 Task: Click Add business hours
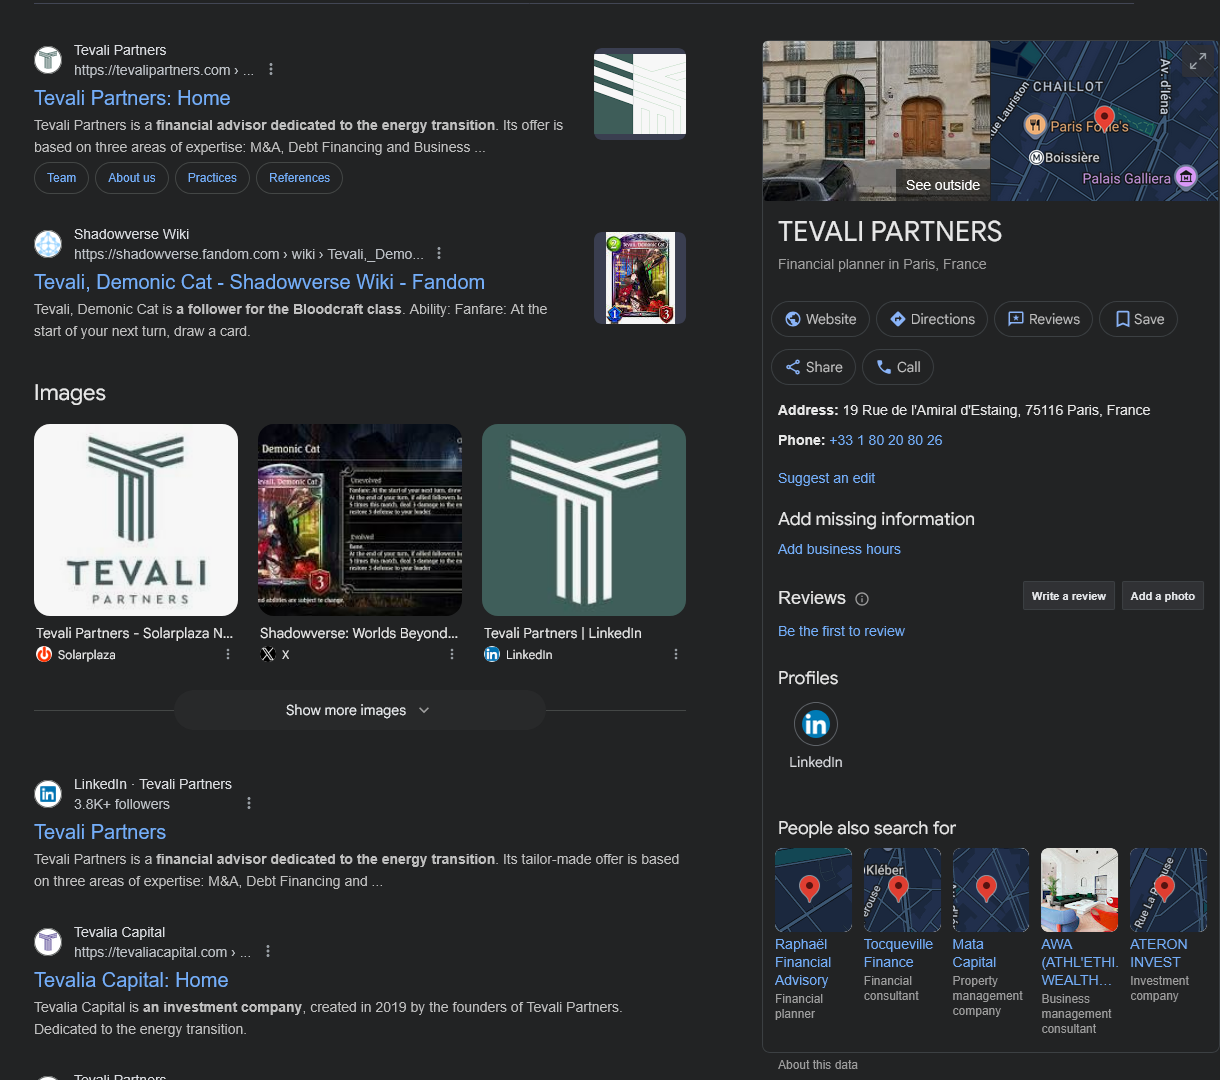click(839, 549)
